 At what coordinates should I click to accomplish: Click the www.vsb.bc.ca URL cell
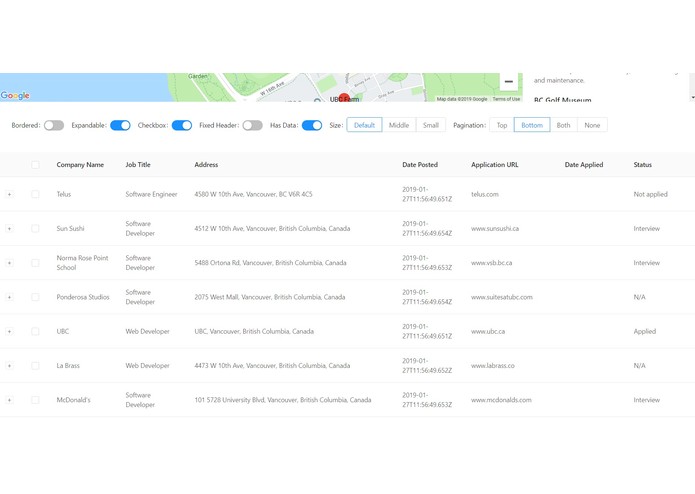[492, 263]
